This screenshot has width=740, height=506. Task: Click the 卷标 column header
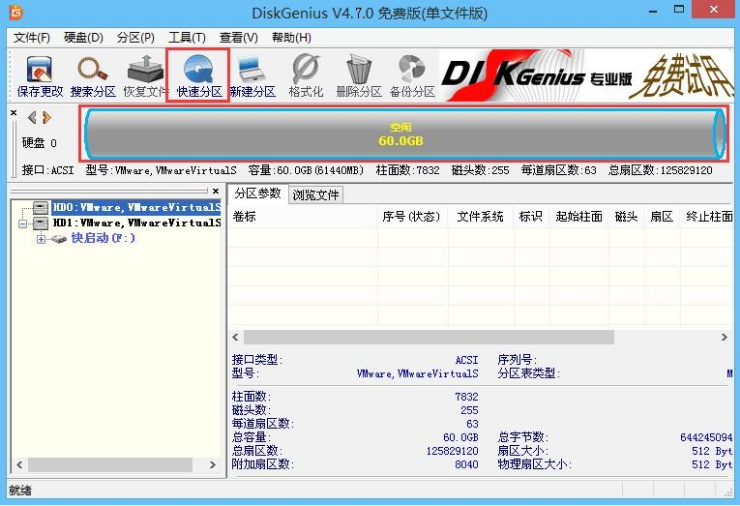coord(245,217)
